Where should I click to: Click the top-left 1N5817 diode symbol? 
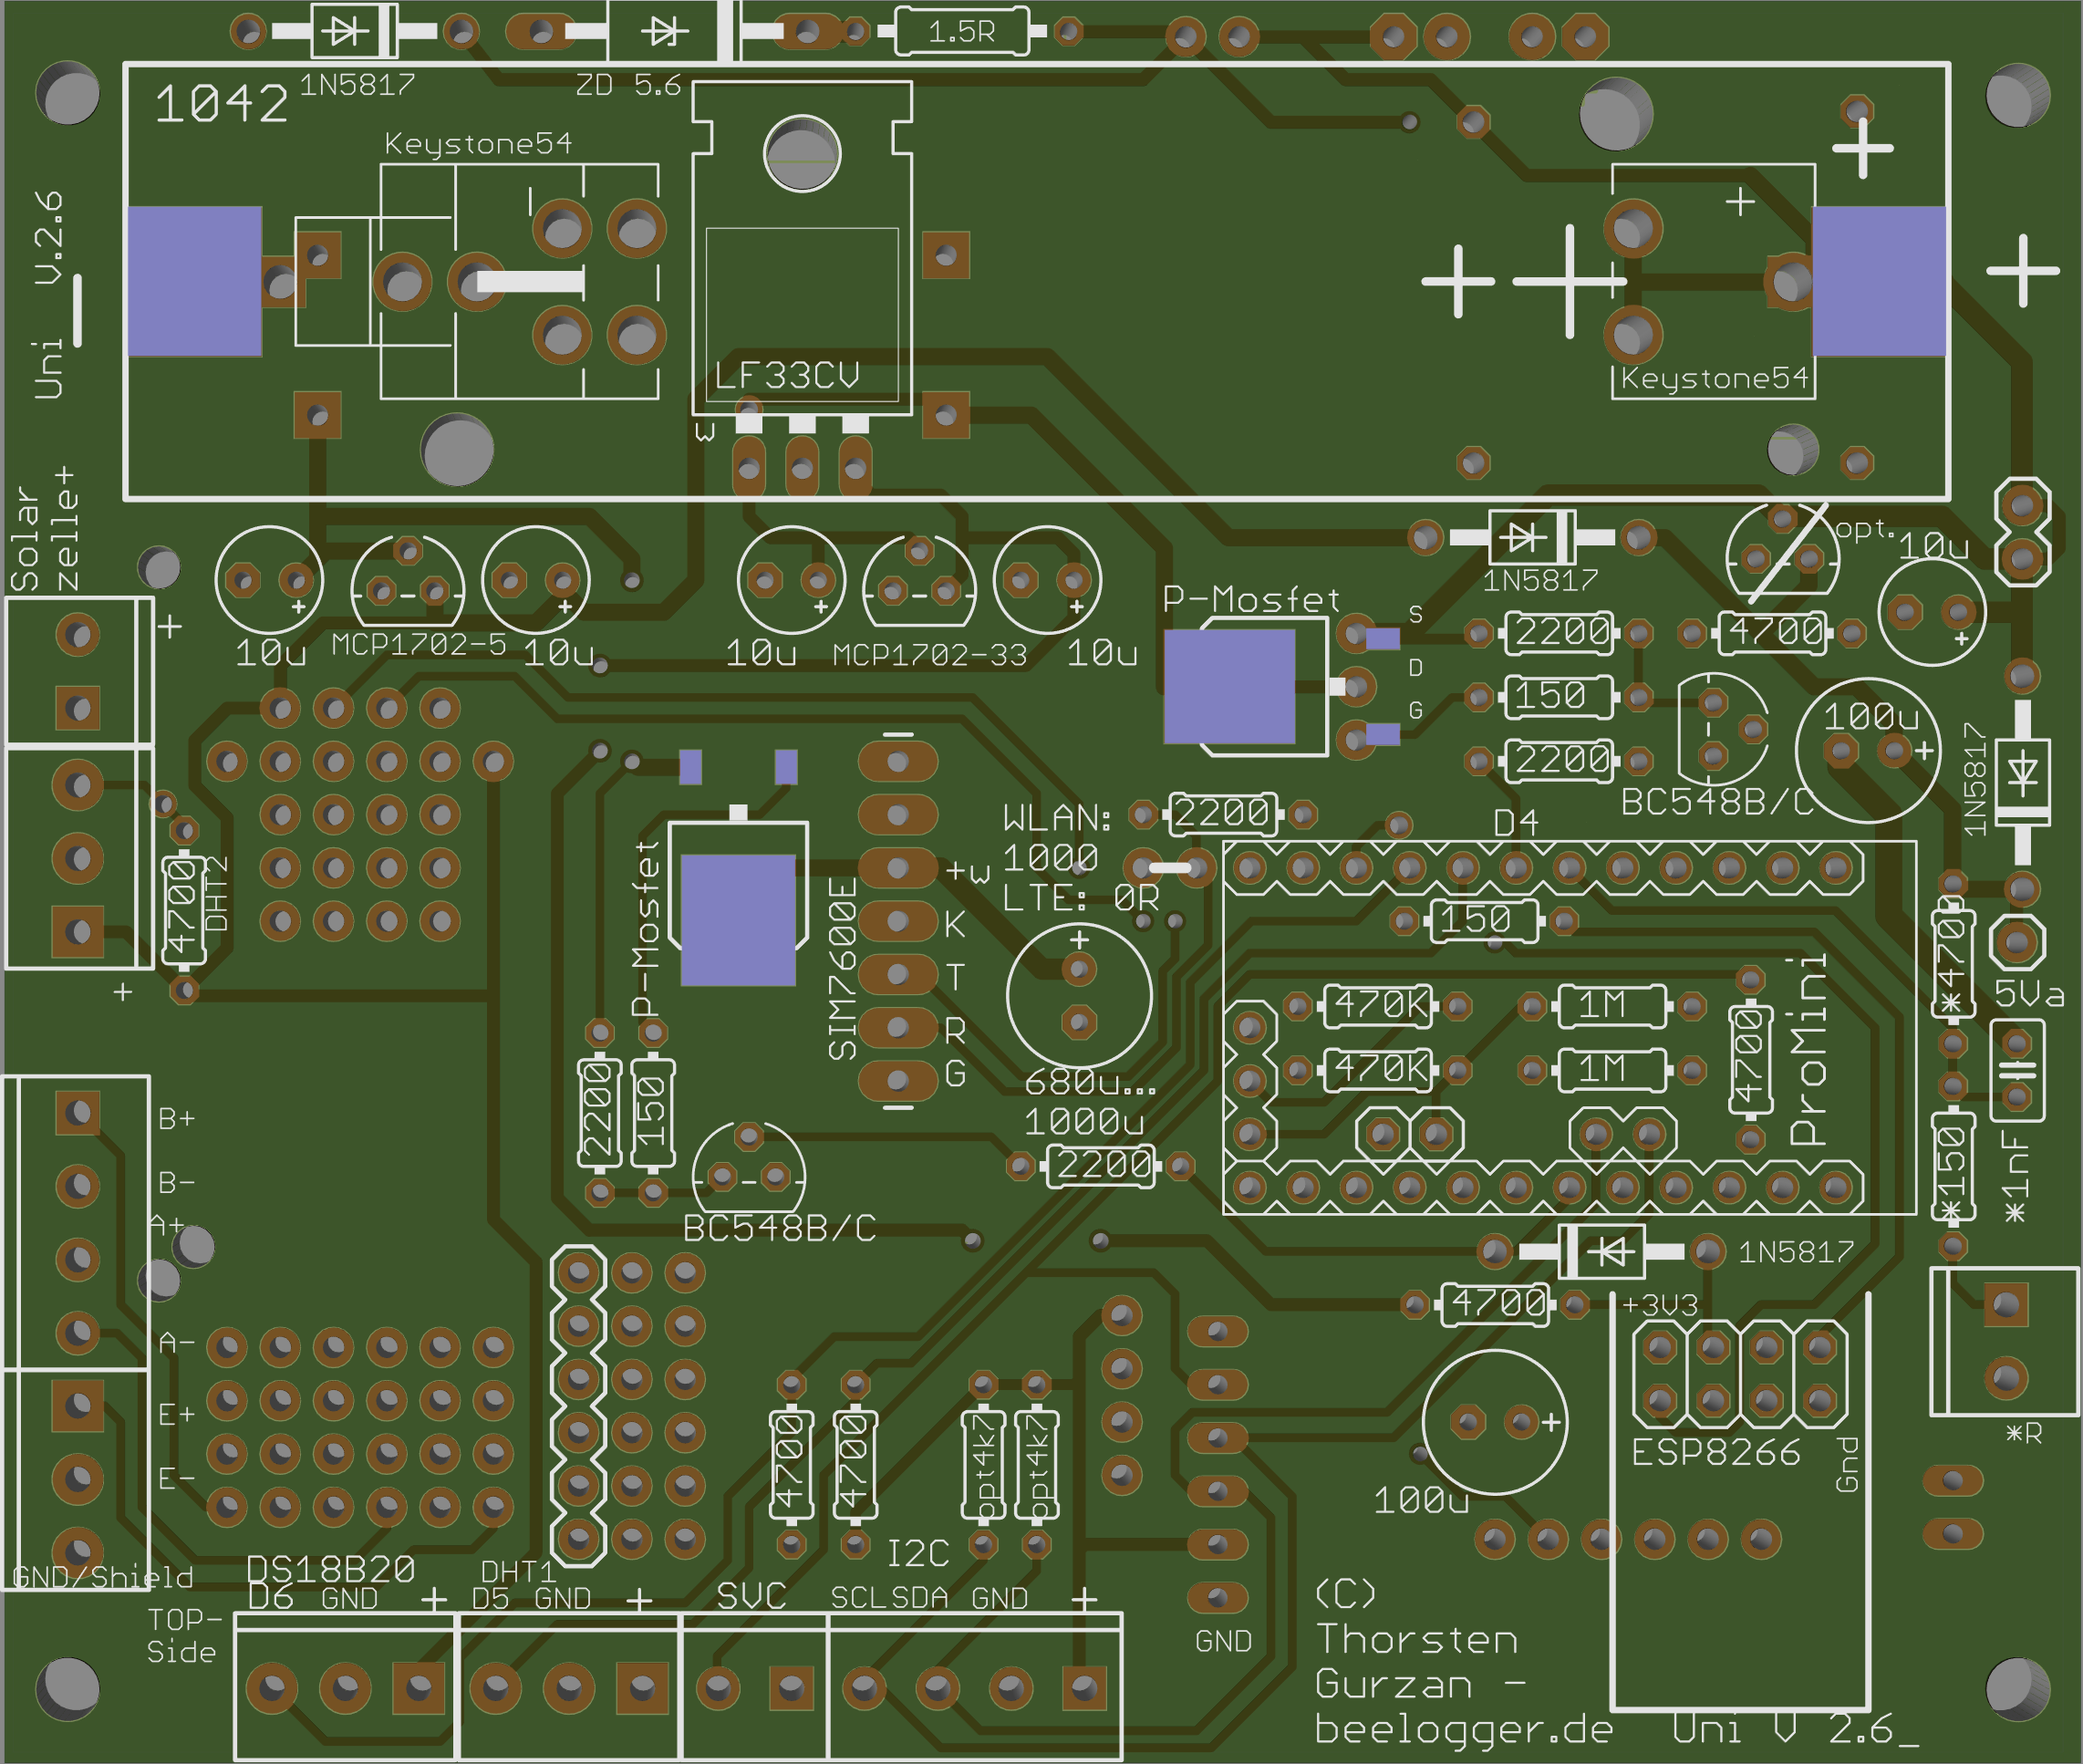[346, 31]
